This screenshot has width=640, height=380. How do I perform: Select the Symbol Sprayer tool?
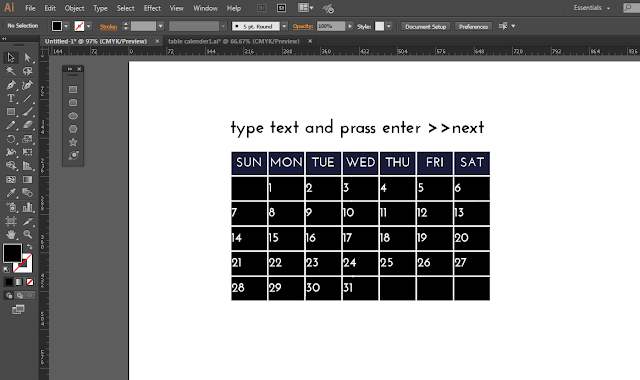point(11,207)
